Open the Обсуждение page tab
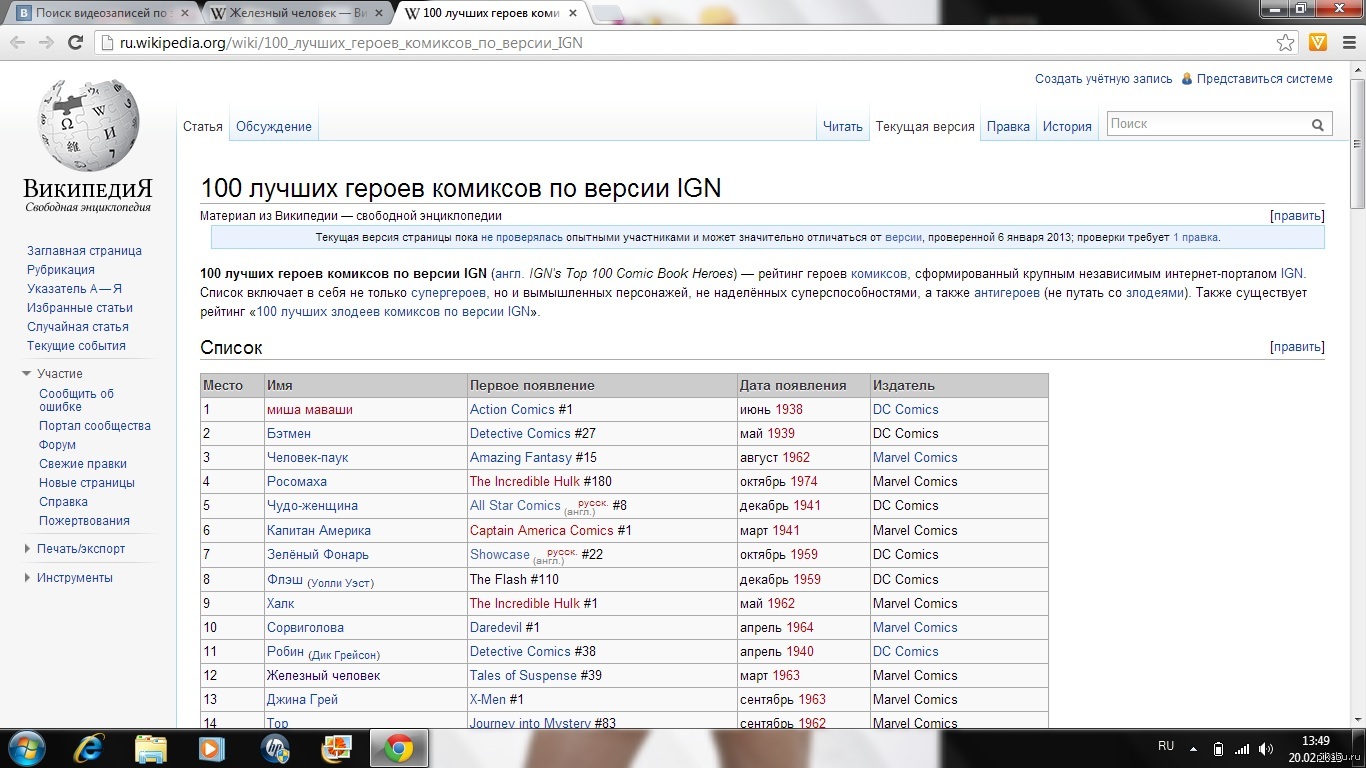The height and width of the screenshot is (768, 1366). click(x=274, y=127)
